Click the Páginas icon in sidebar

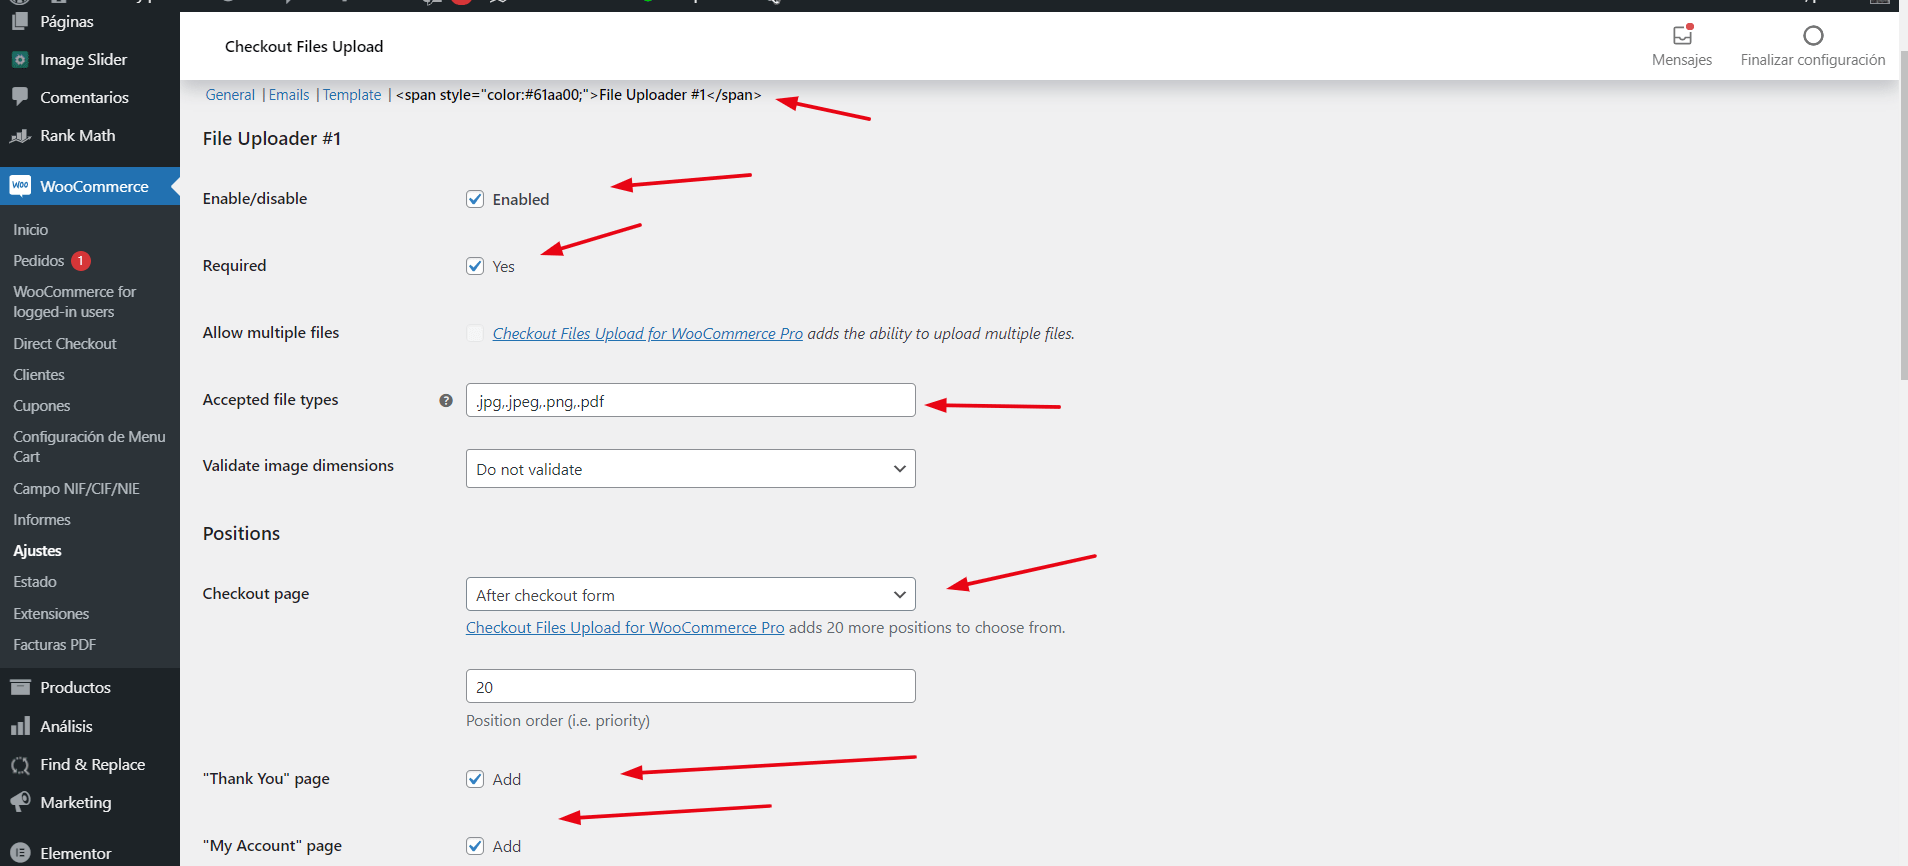20,21
